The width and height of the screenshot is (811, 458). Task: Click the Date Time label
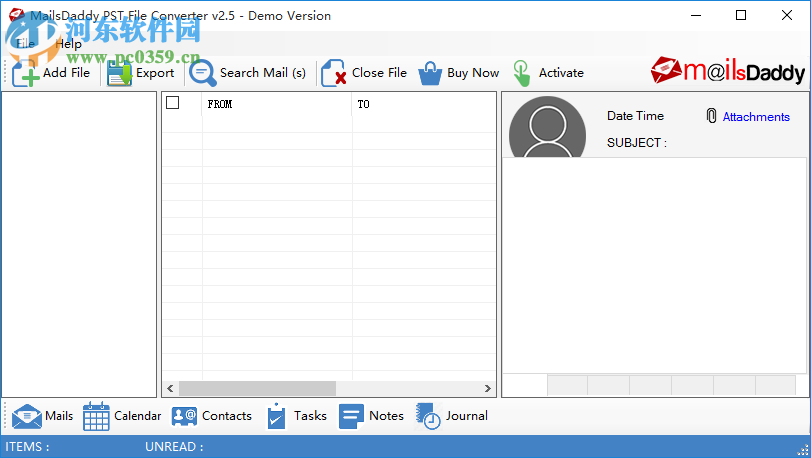click(x=635, y=116)
